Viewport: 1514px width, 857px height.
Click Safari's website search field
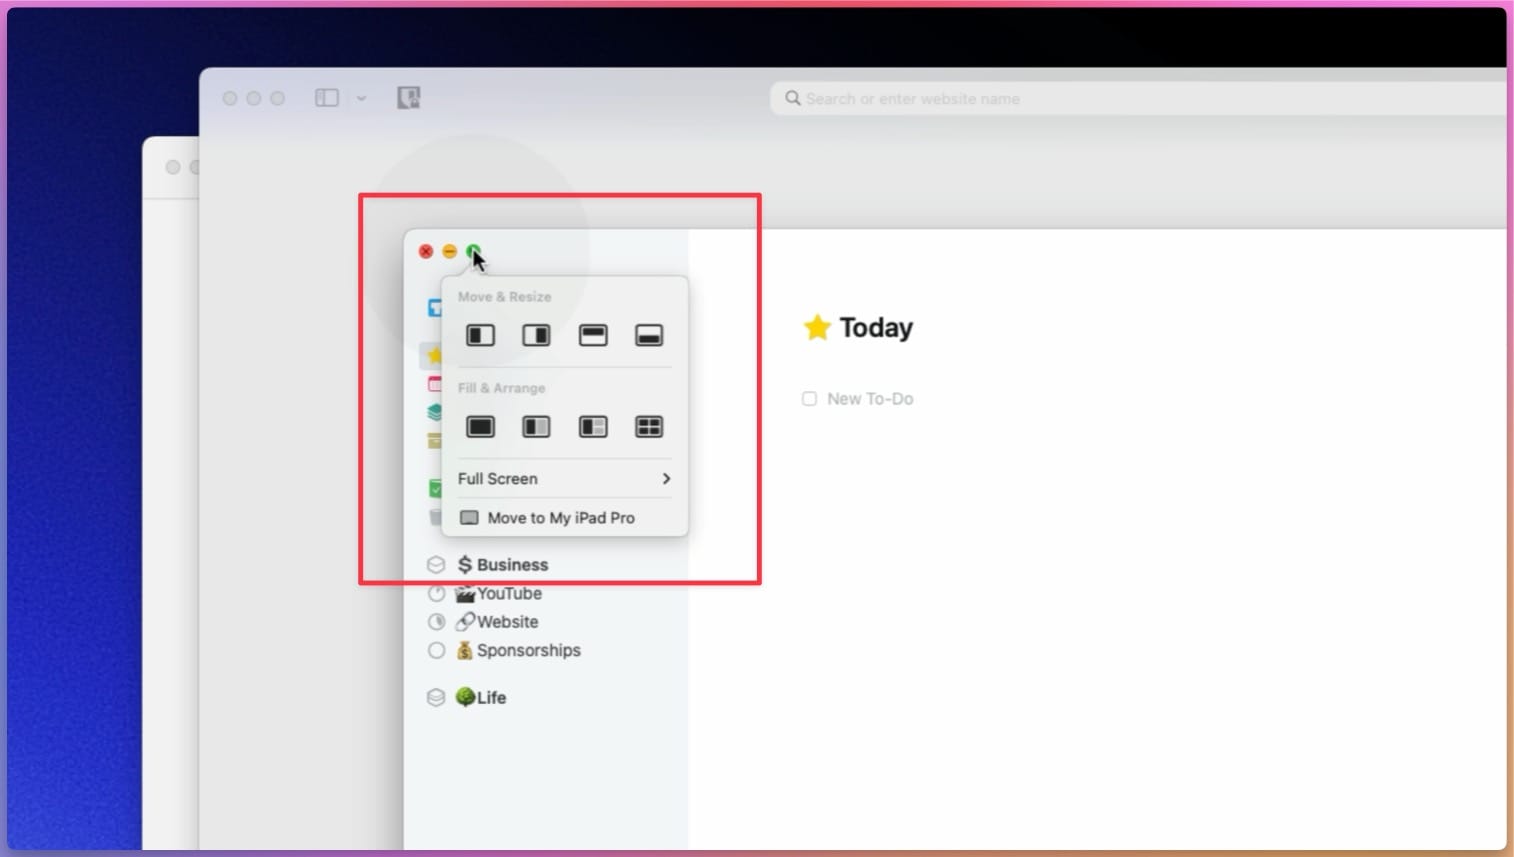[x=1000, y=98]
